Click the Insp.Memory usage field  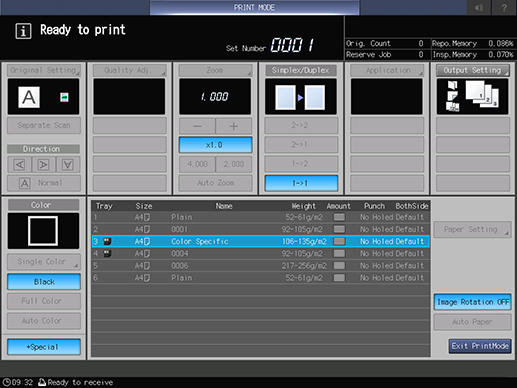click(x=473, y=55)
